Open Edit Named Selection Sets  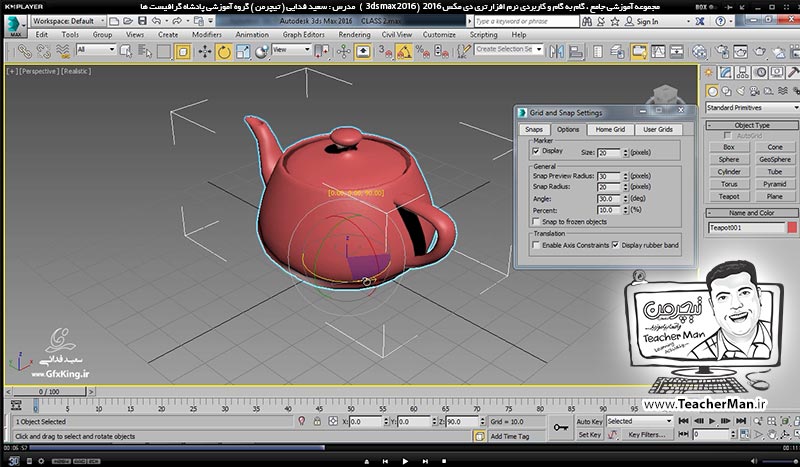[464, 51]
